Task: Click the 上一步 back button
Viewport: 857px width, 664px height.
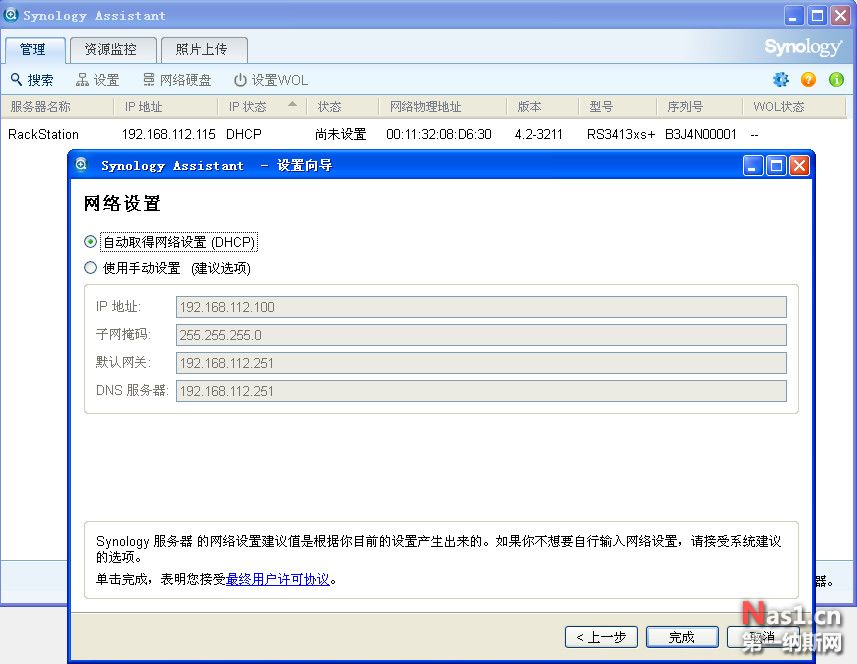Action: tap(601, 637)
